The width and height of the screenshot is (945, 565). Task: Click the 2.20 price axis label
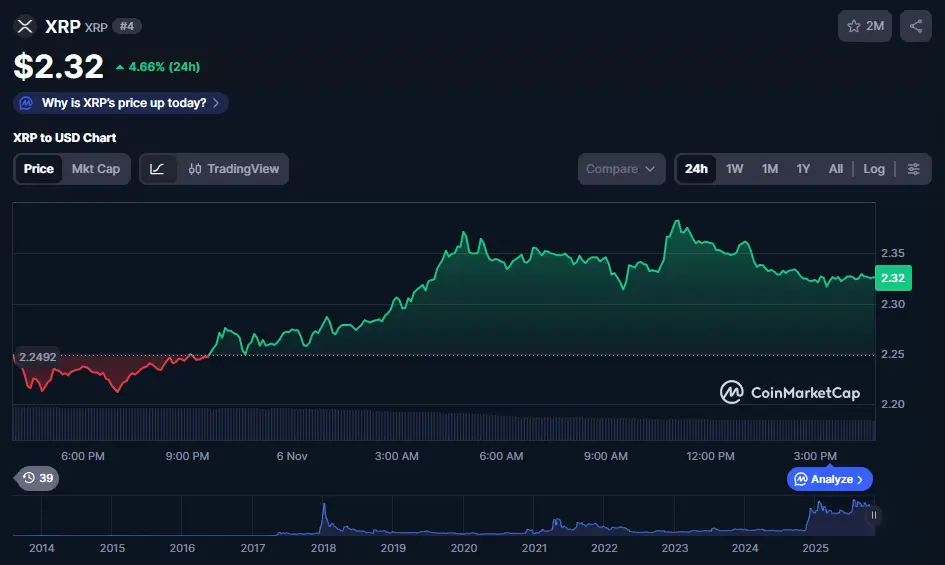click(x=893, y=404)
